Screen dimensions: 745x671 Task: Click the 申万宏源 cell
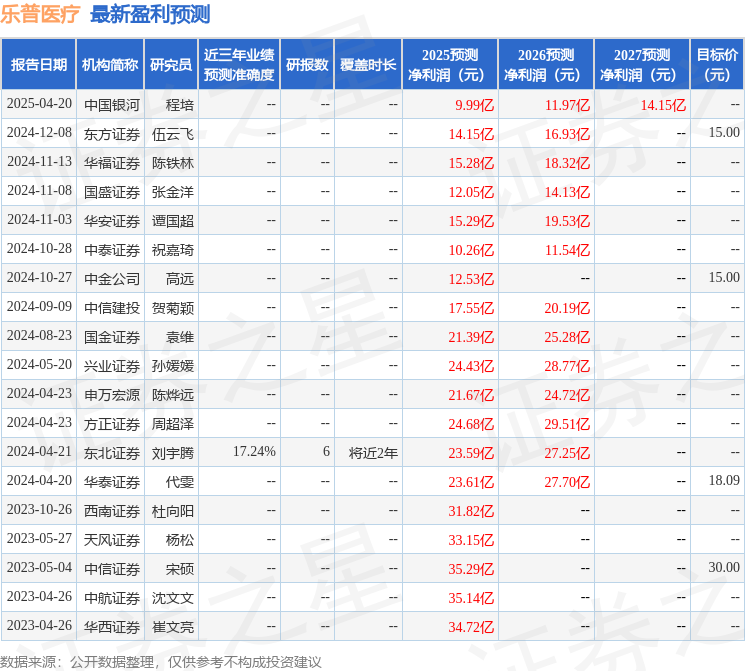112,395
